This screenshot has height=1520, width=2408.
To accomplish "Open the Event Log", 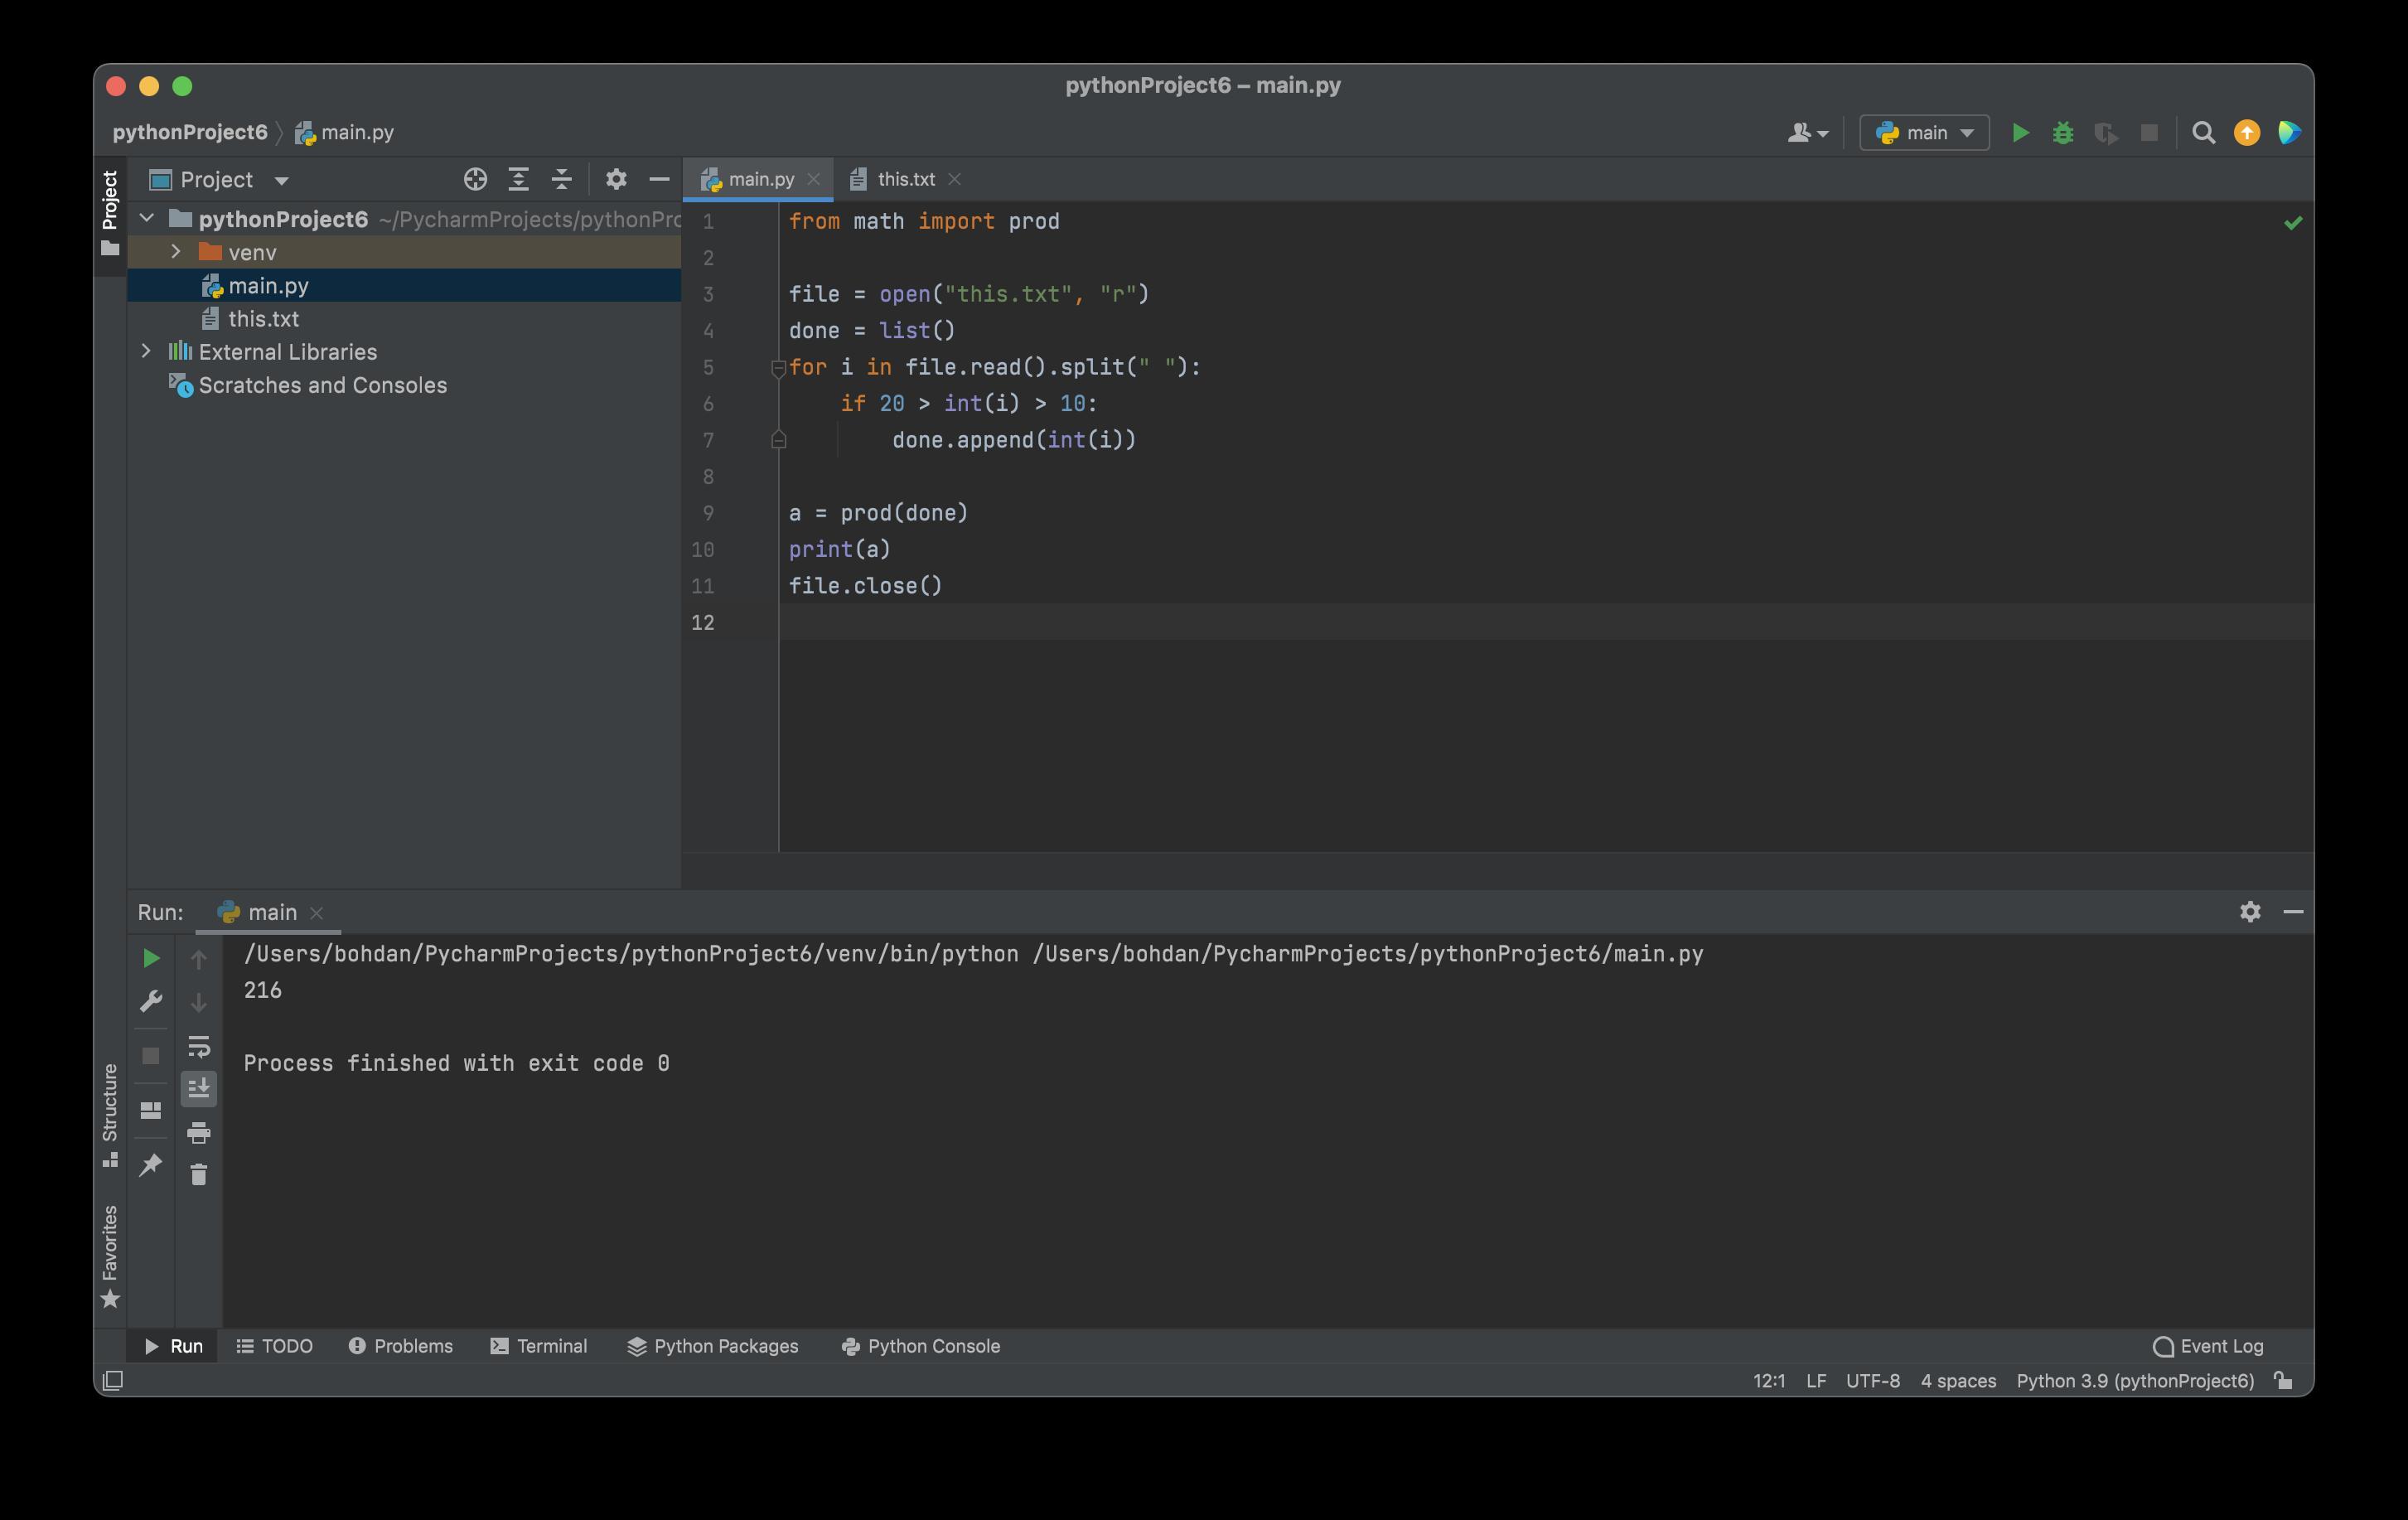I will pos(2208,1346).
